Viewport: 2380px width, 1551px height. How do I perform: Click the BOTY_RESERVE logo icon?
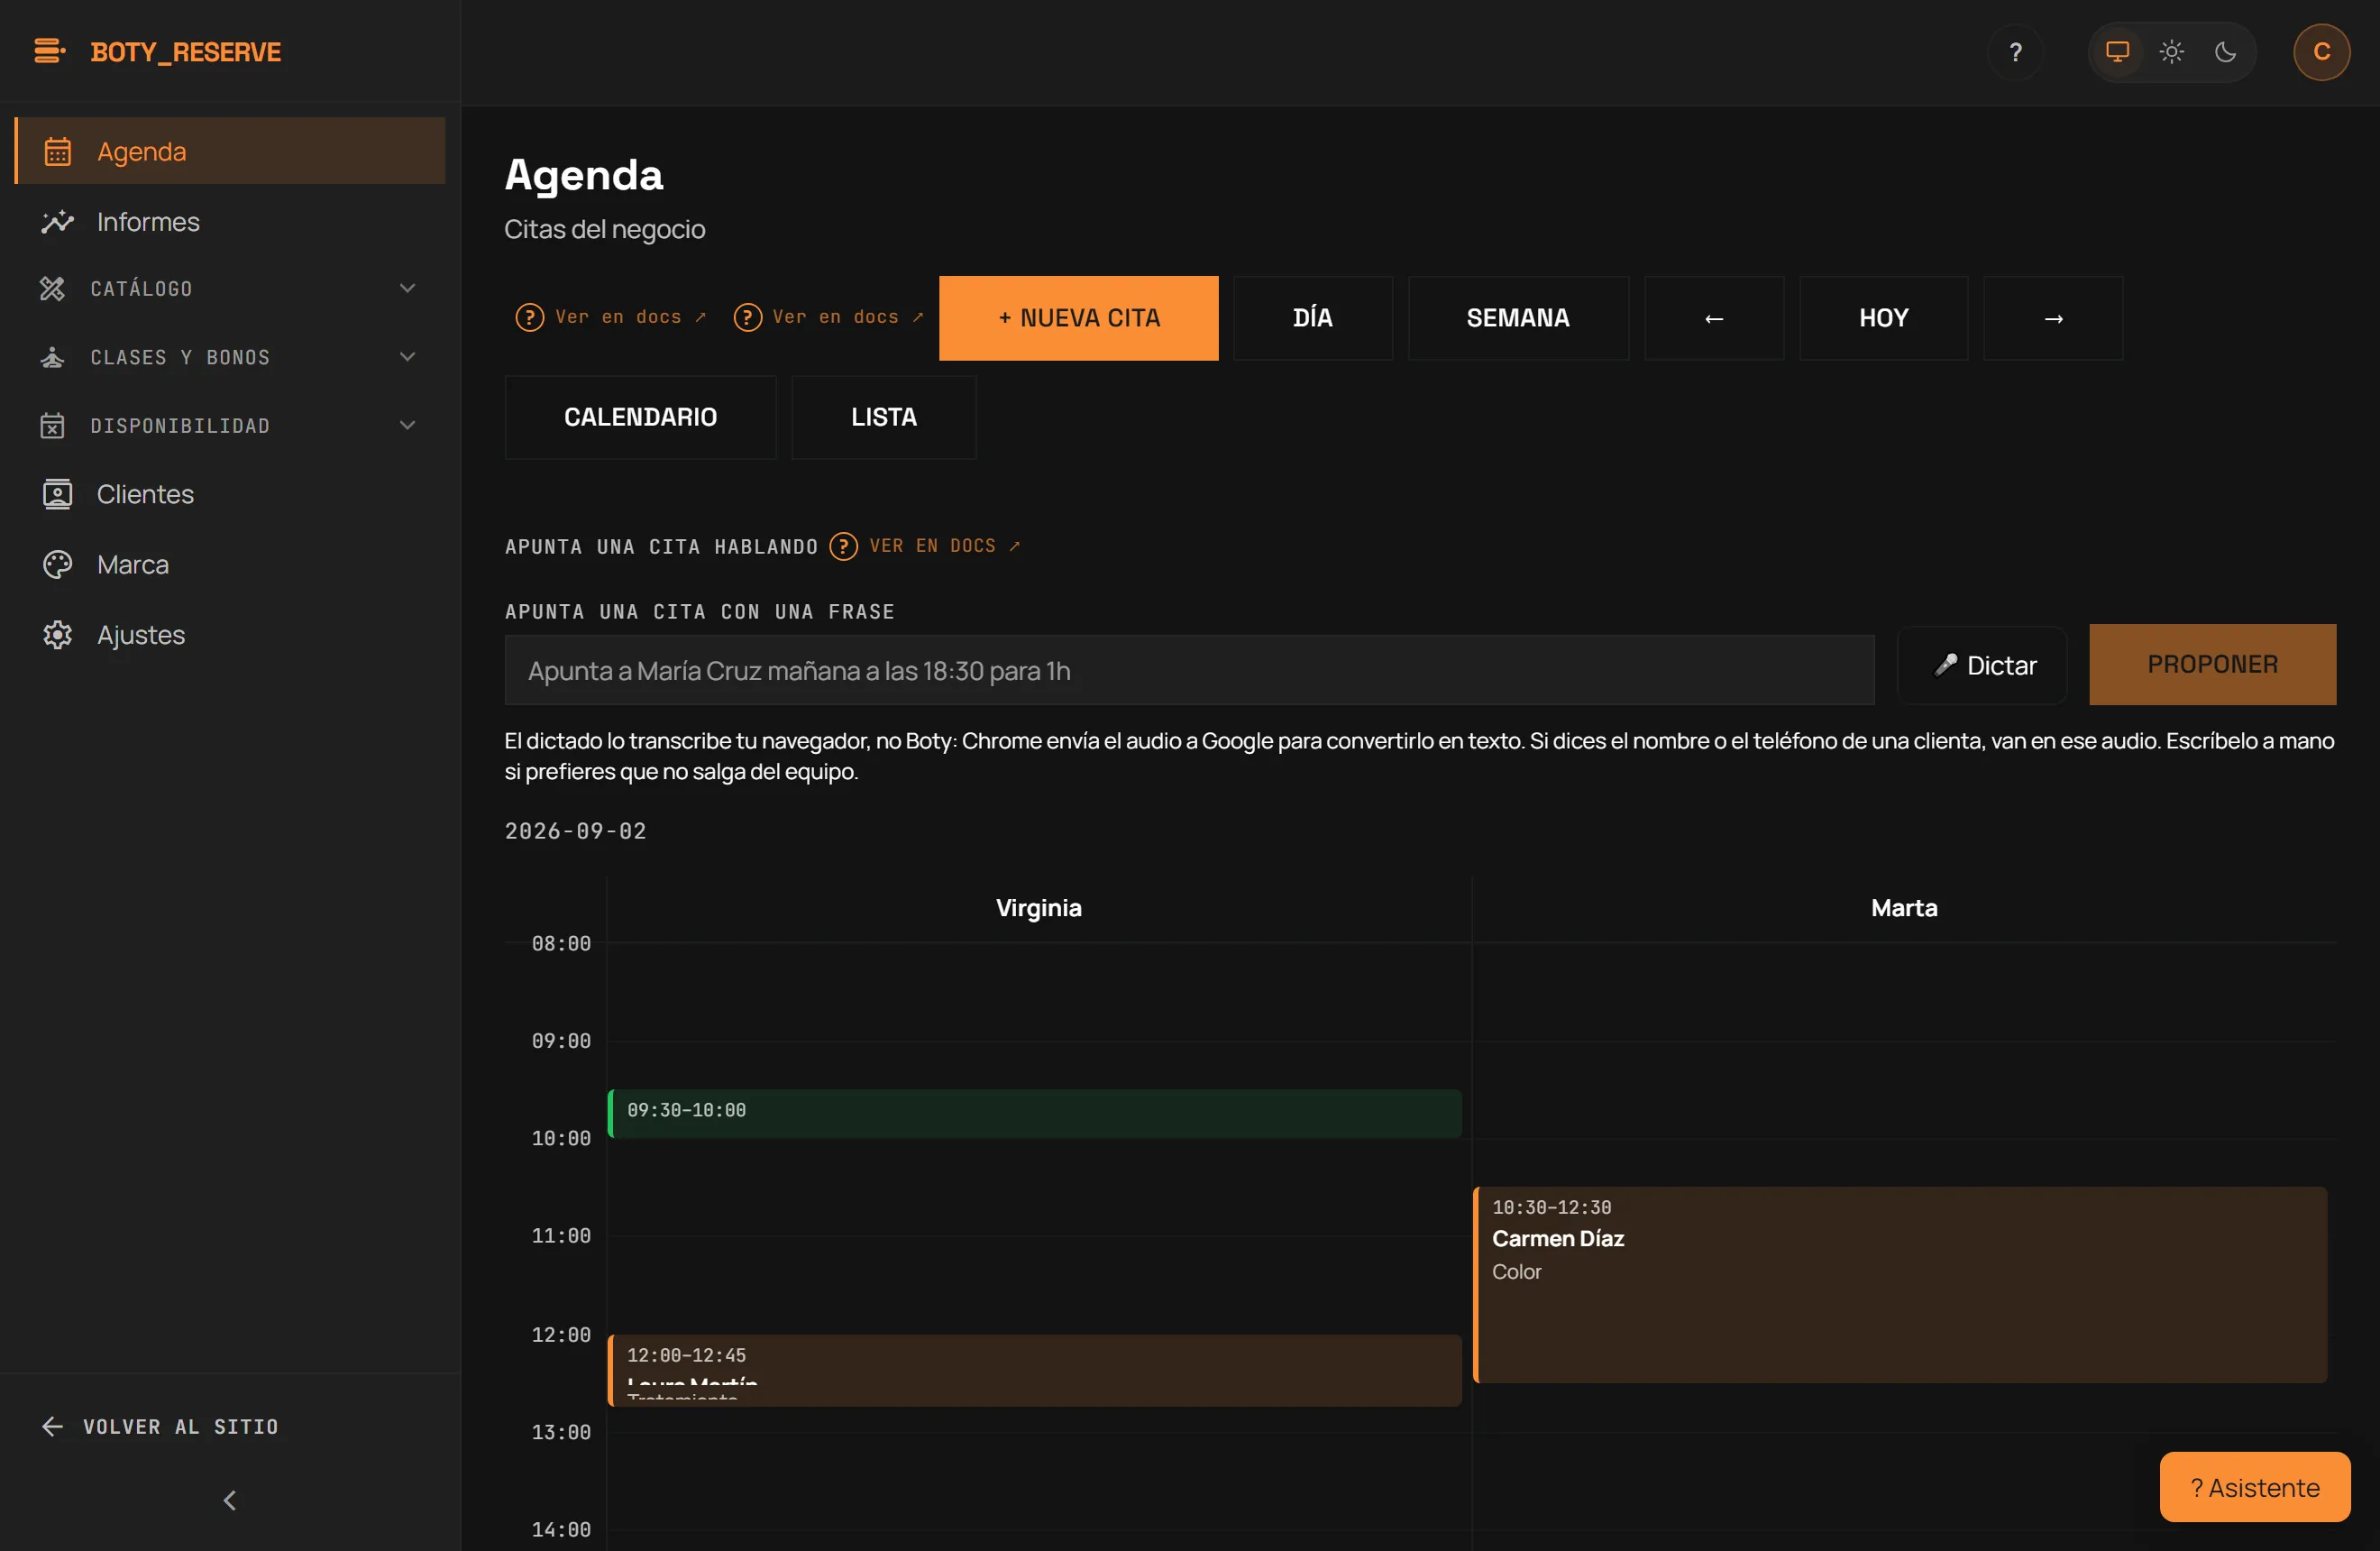[49, 51]
